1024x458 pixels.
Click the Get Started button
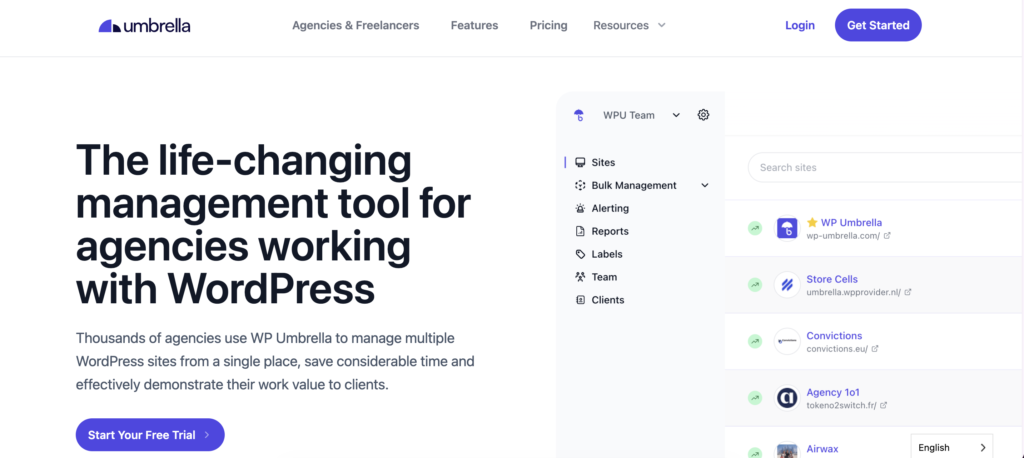click(x=877, y=25)
